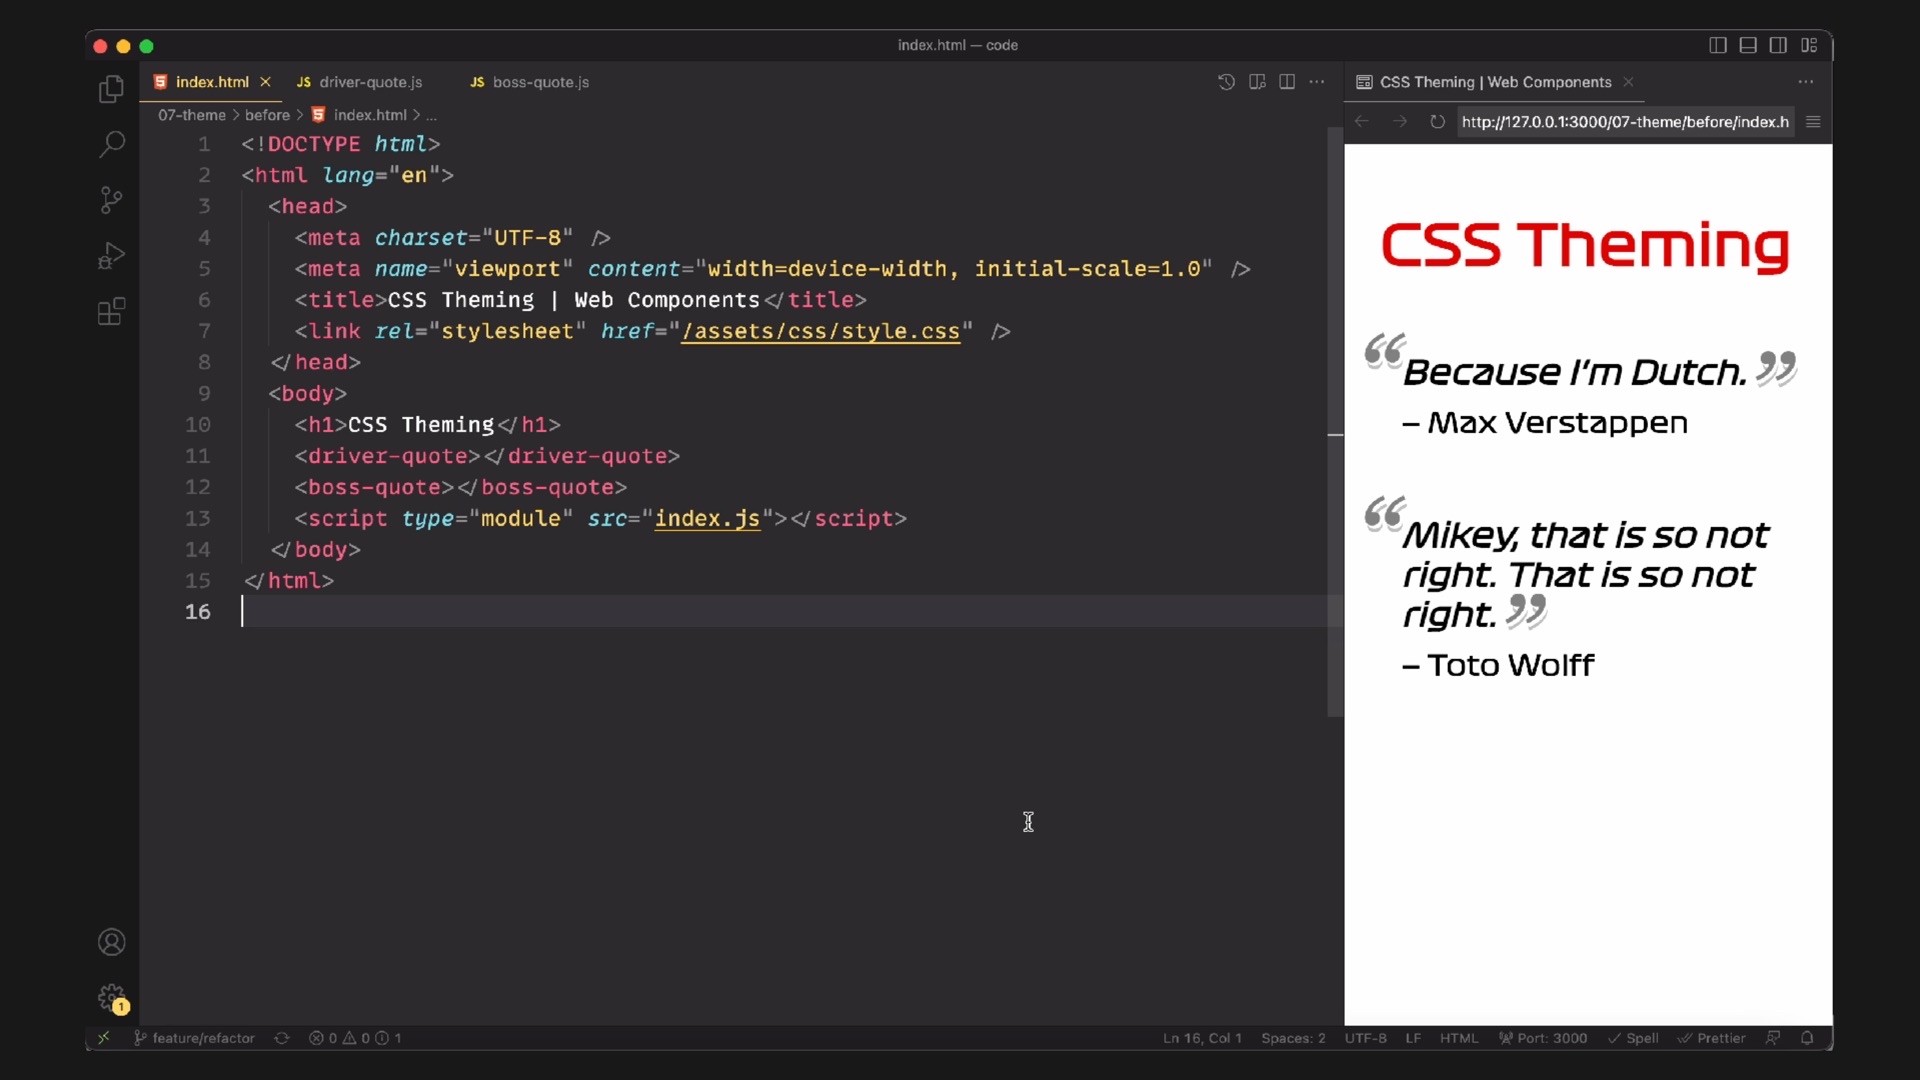Open Run and Debug view
This screenshot has height=1080, width=1920.
pyautogui.click(x=111, y=256)
